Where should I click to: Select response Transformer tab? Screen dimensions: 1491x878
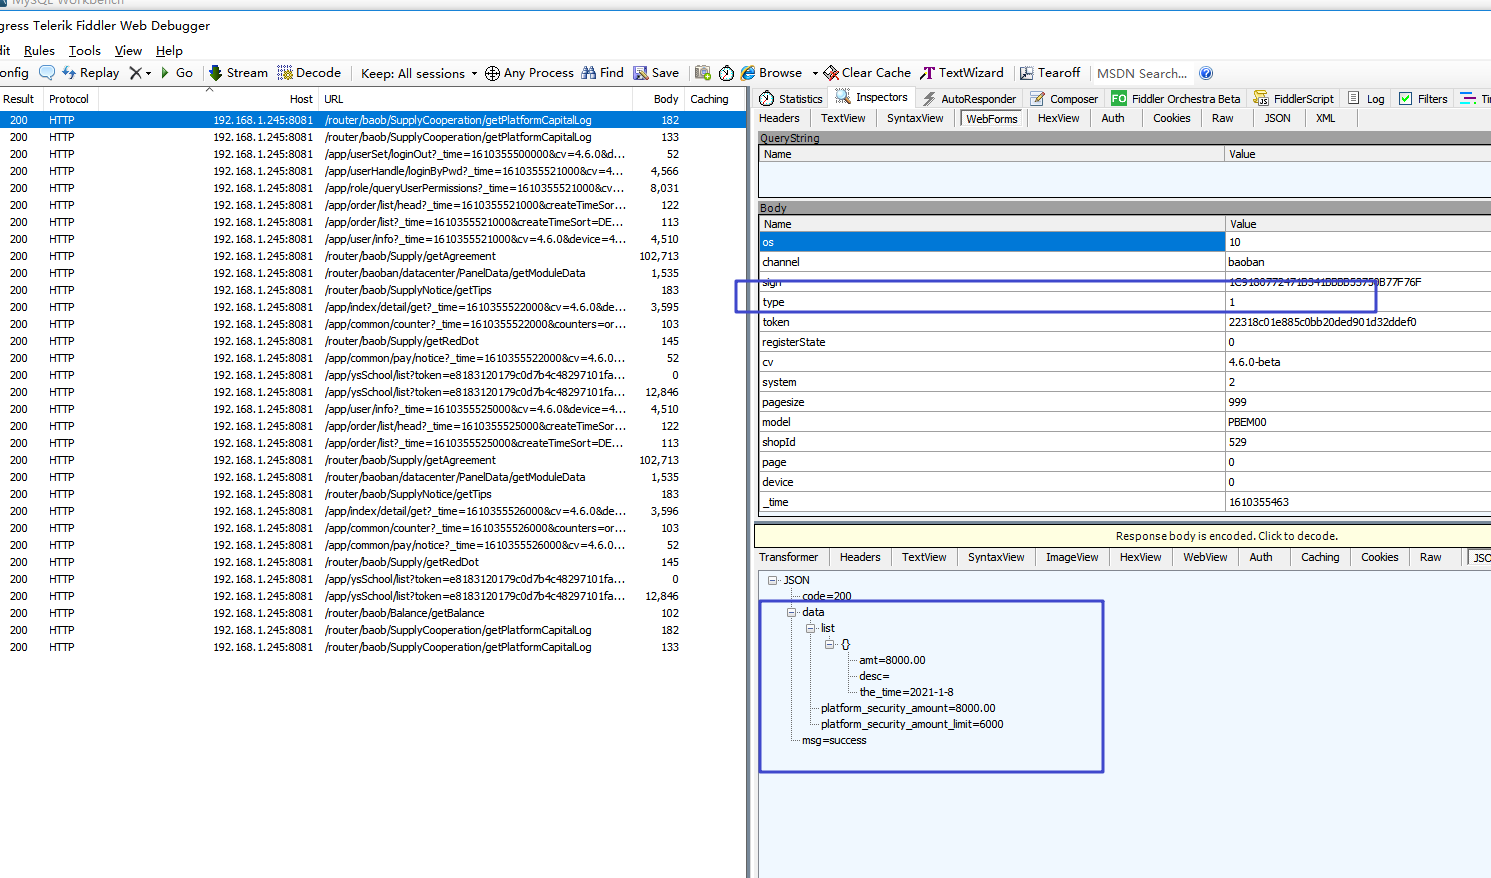click(x=788, y=557)
